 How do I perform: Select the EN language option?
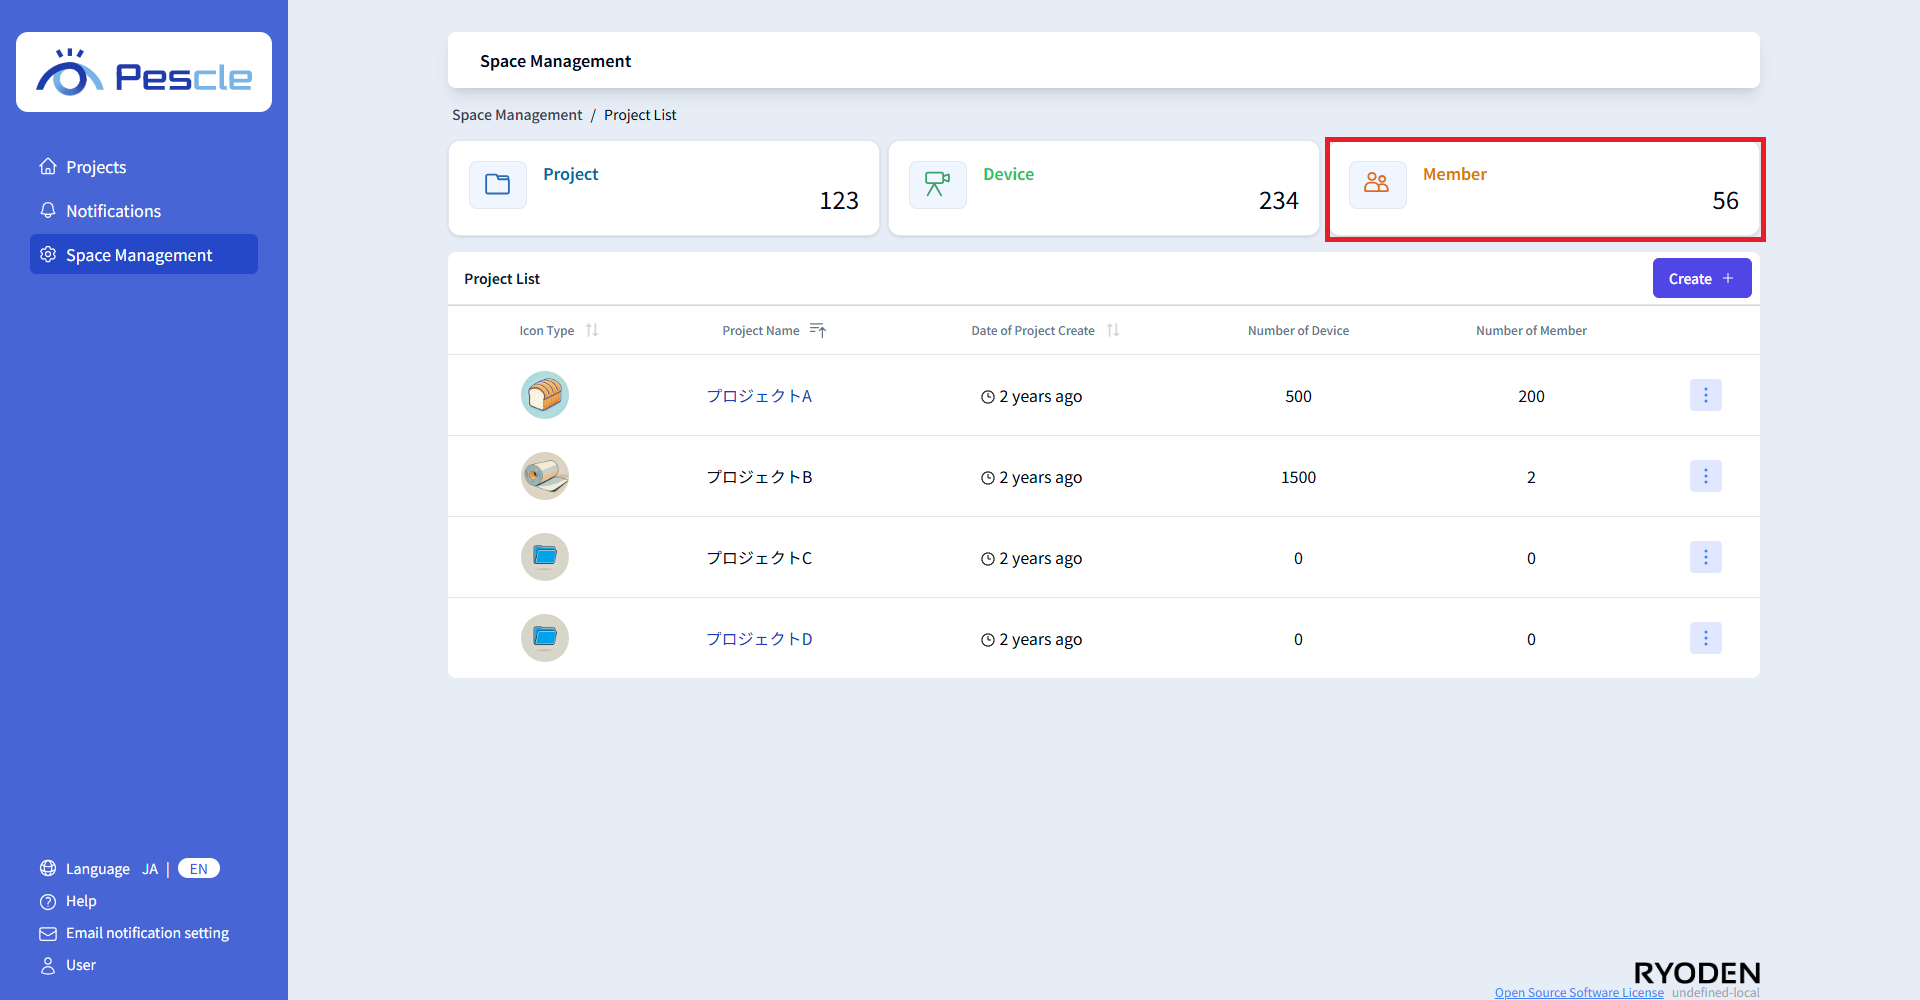click(199, 869)
